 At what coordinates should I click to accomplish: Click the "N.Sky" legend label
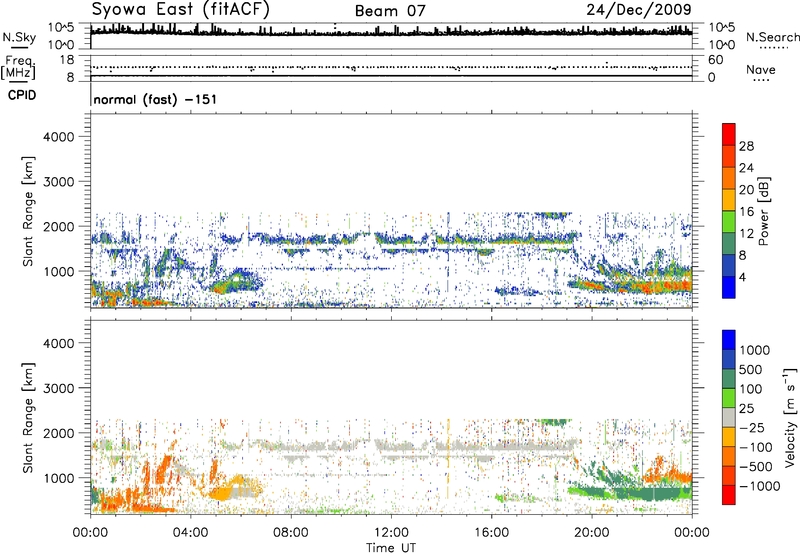19,37
